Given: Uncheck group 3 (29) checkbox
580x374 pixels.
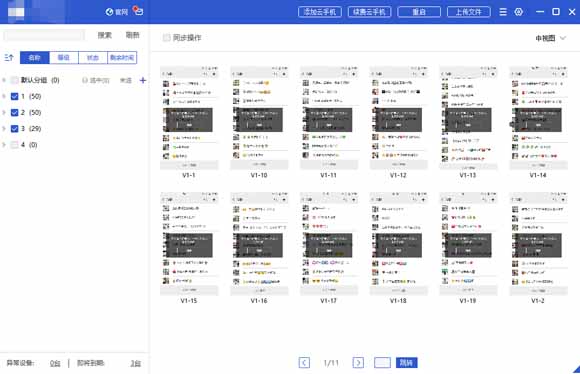Looking at the screenshot, I should [x=14, y=129].
